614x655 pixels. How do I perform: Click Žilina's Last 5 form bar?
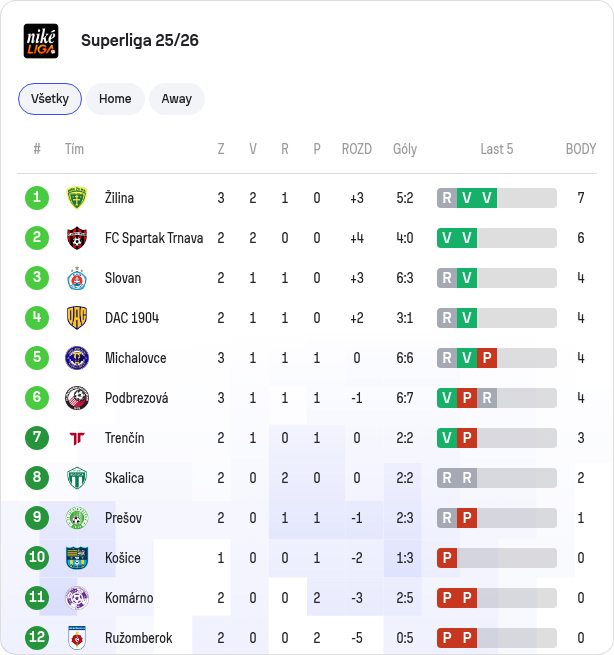tap(497, 198)
